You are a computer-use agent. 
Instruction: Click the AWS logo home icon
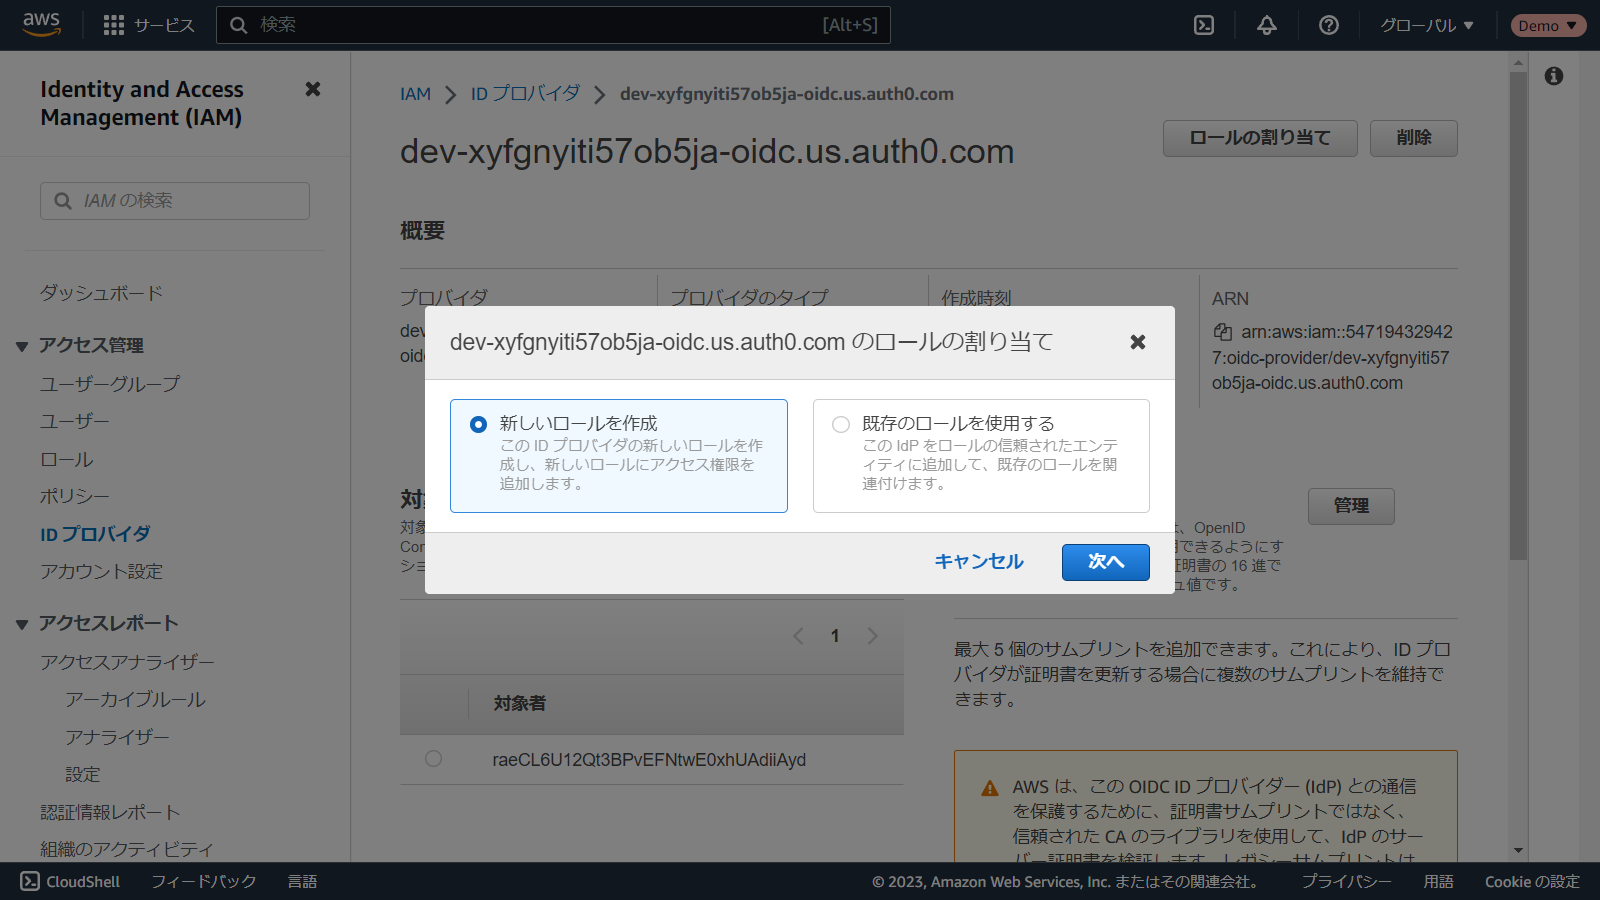click(x=41, y=24)
